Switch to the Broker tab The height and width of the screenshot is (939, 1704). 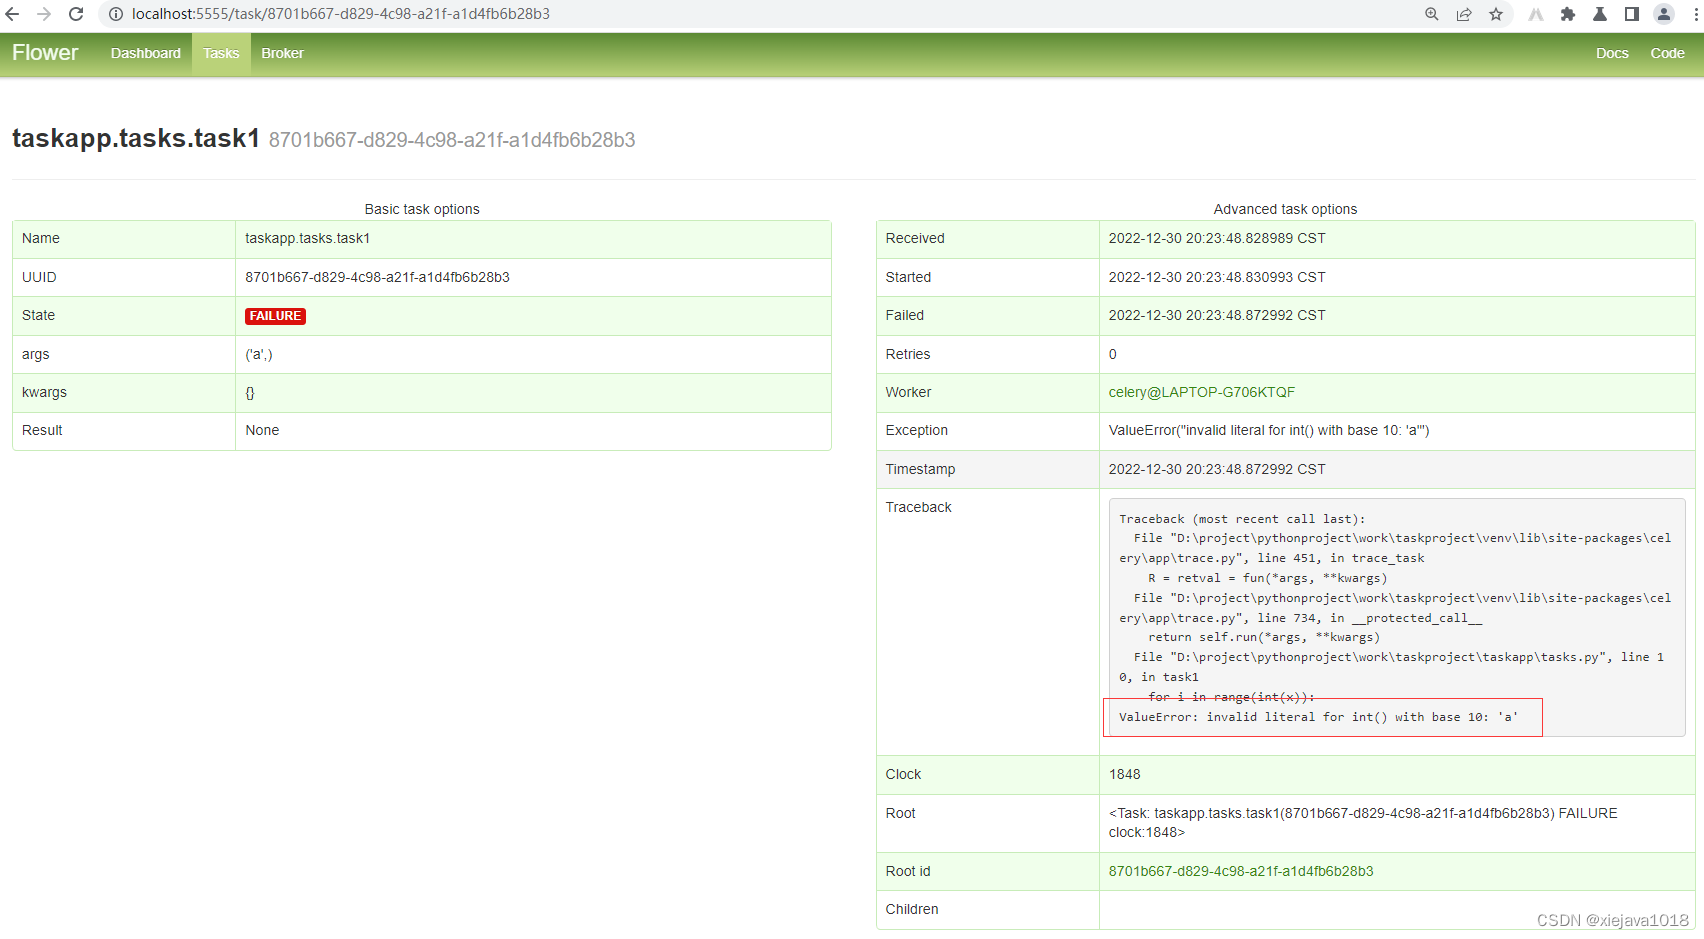tap(282, 53)
